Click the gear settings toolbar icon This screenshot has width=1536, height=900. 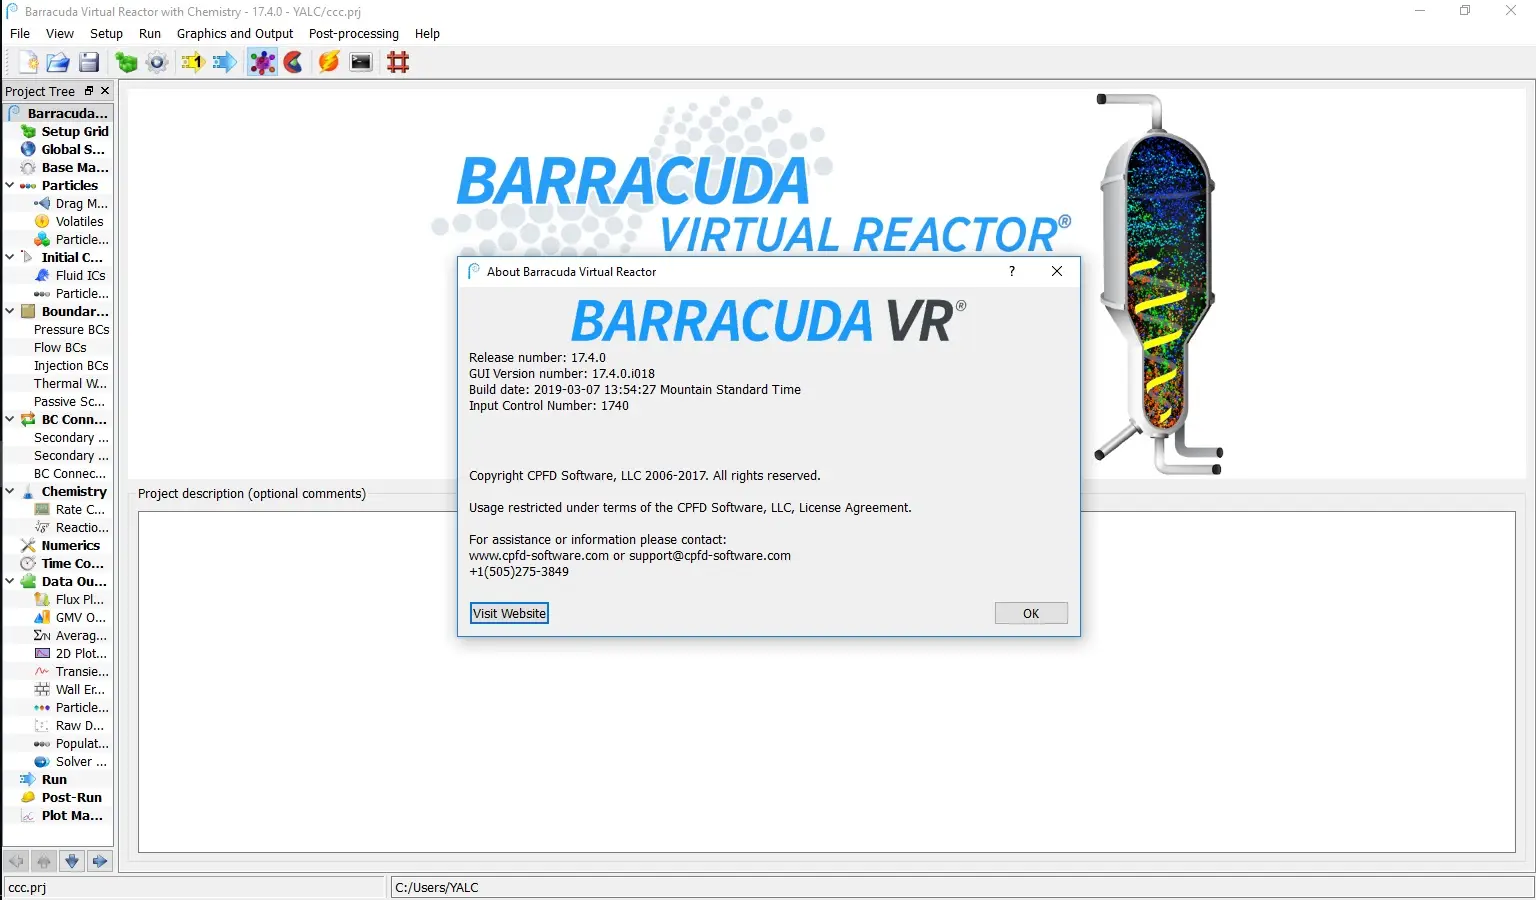point(157,62)
